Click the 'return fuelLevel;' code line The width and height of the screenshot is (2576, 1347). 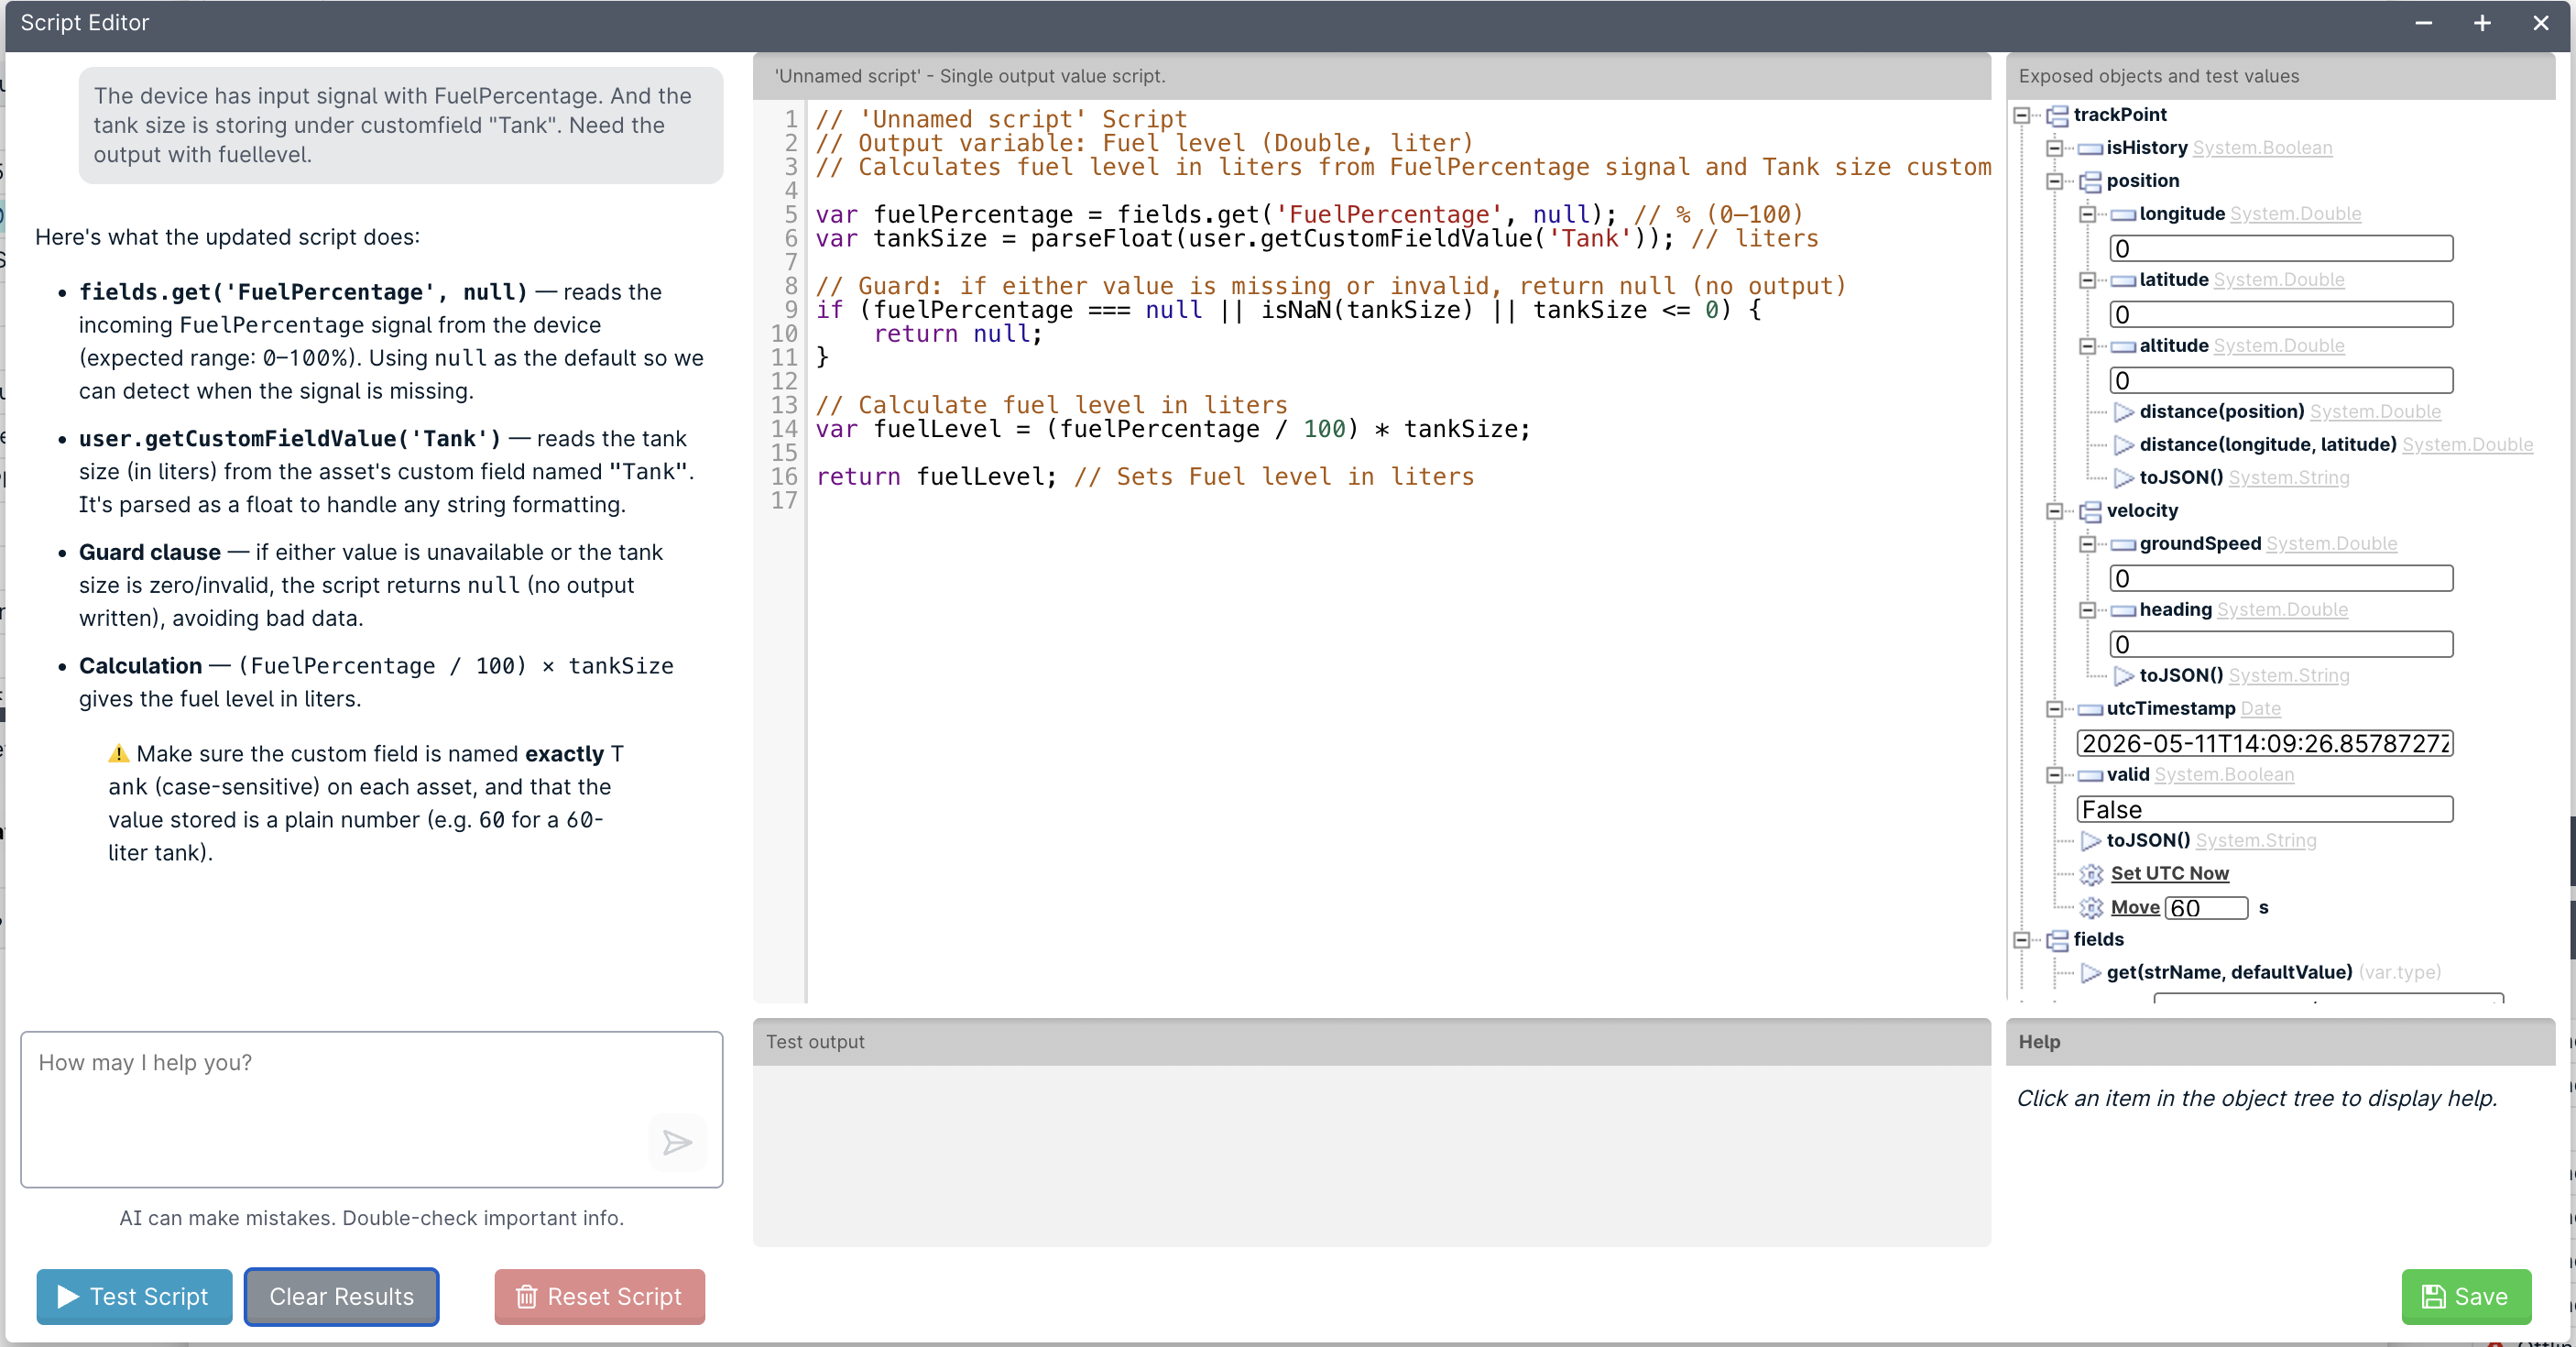1144,477
